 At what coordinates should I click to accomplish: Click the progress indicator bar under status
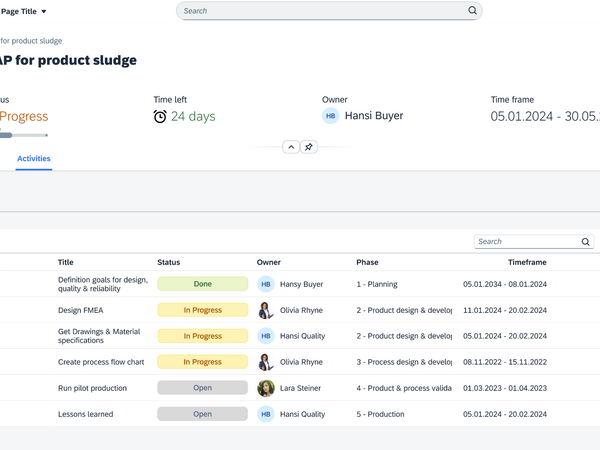click(x=22, y=135)
